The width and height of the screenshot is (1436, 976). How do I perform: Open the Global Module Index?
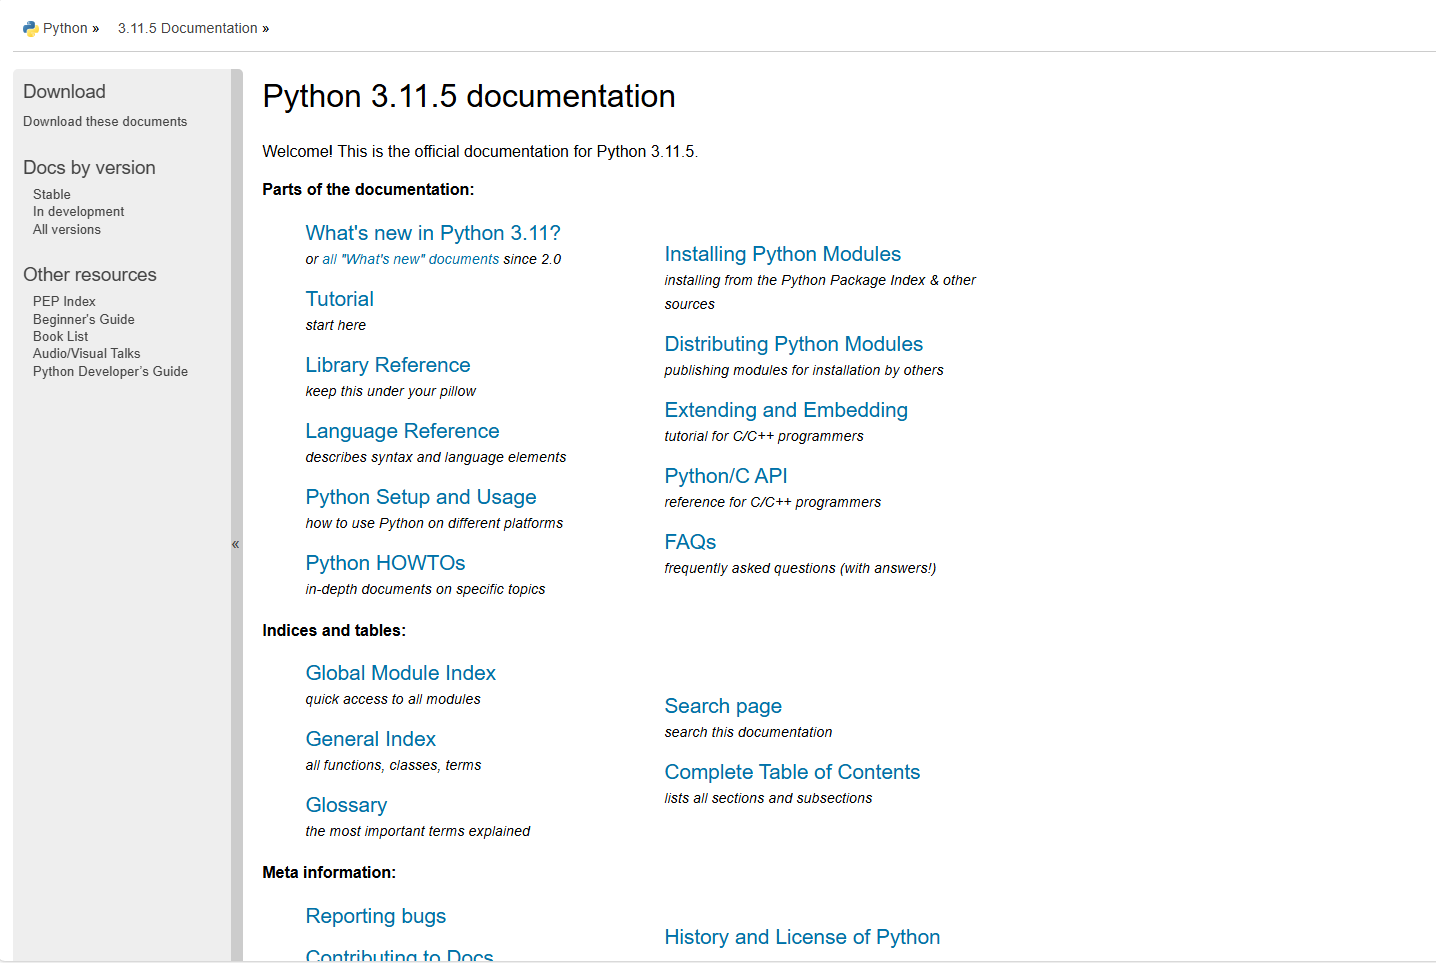pyautogui.click(x=400, y=673)
